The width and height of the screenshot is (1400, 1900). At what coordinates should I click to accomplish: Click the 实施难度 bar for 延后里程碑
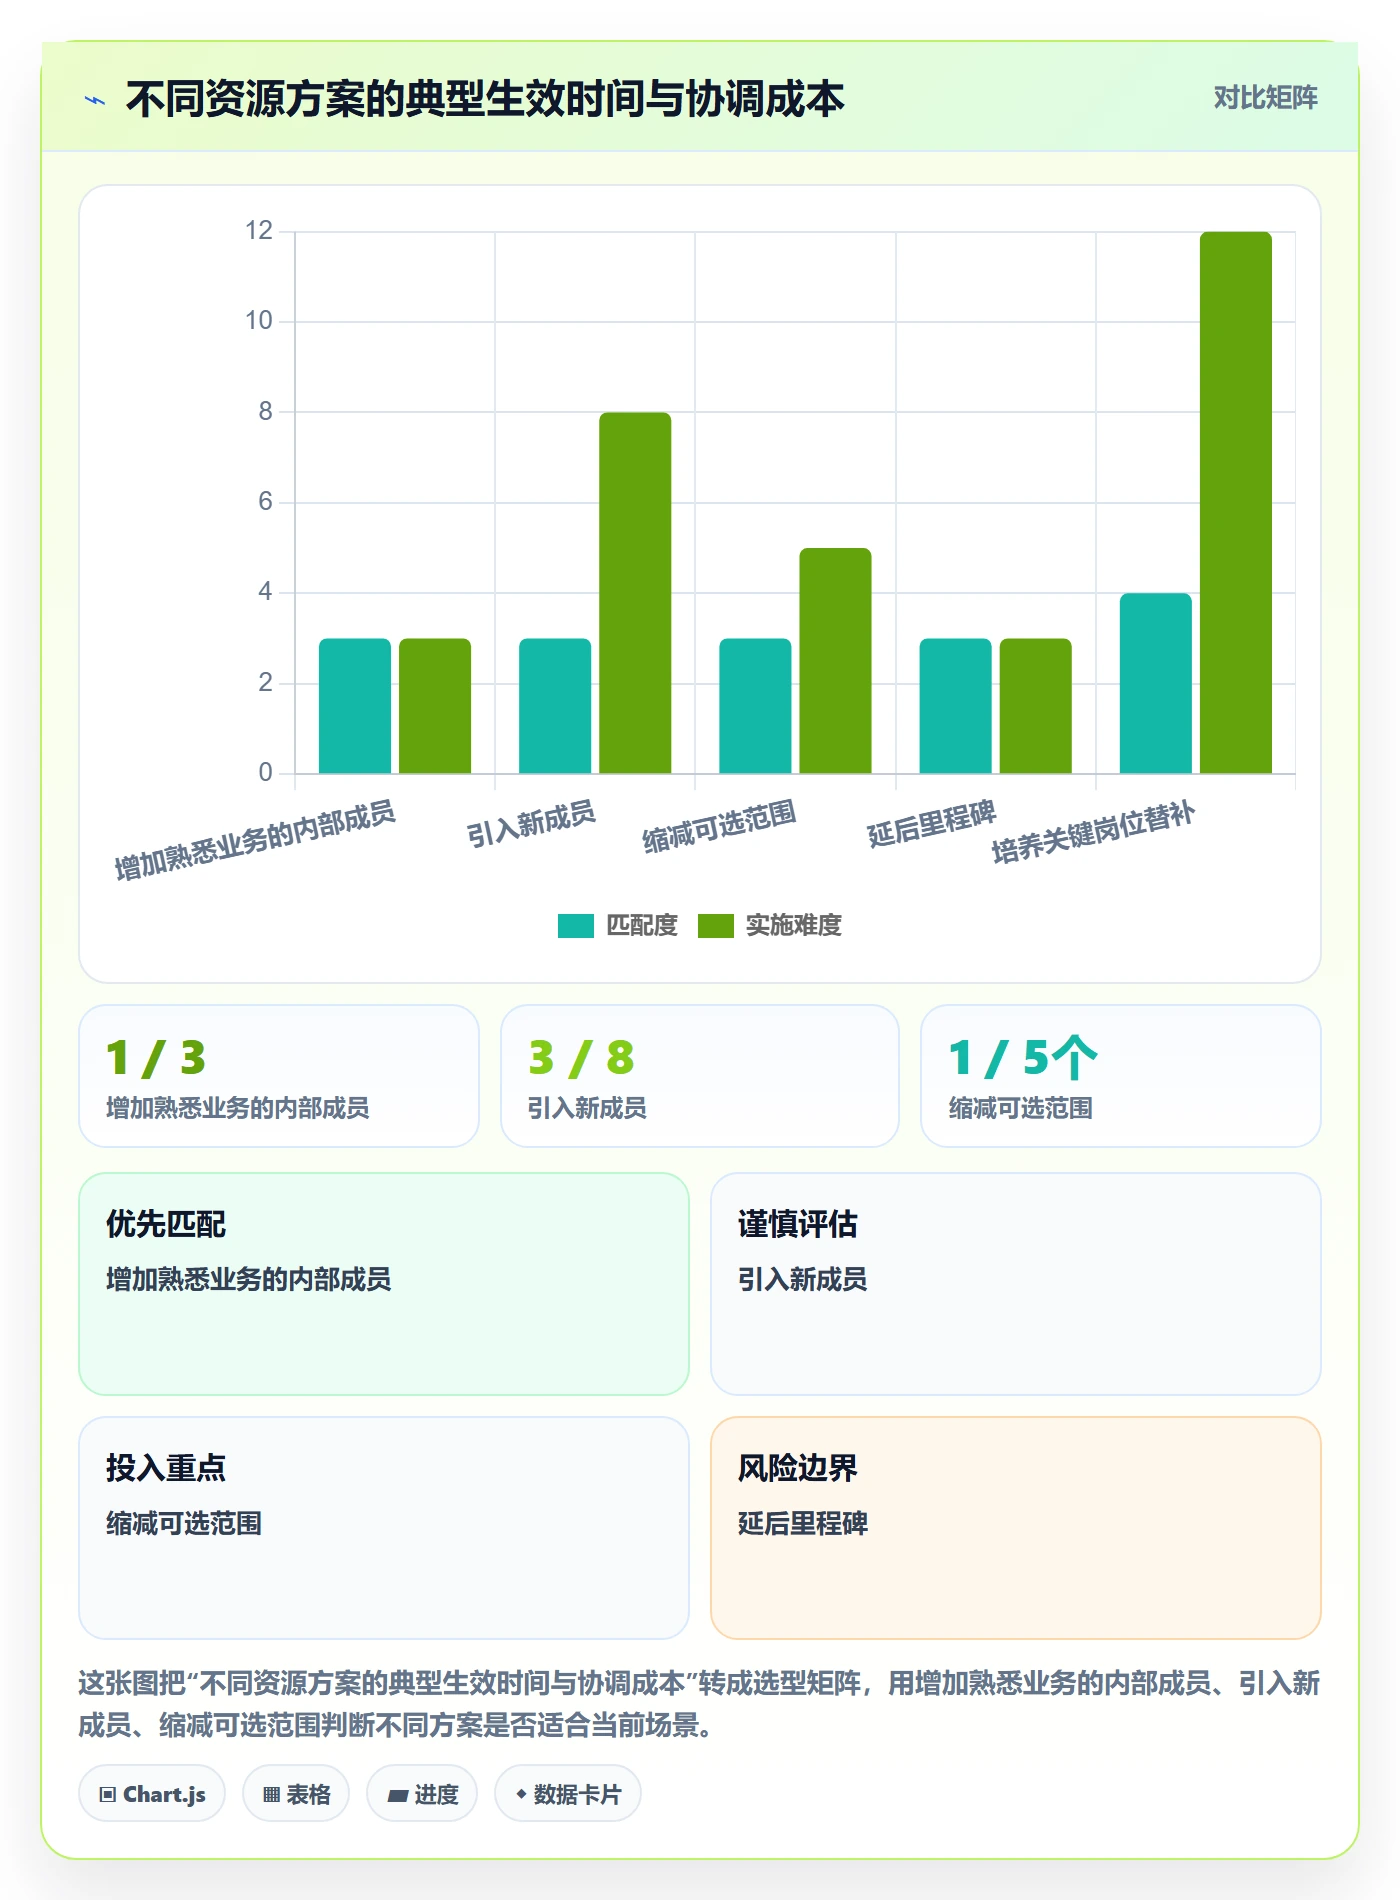pos(1036,706)
